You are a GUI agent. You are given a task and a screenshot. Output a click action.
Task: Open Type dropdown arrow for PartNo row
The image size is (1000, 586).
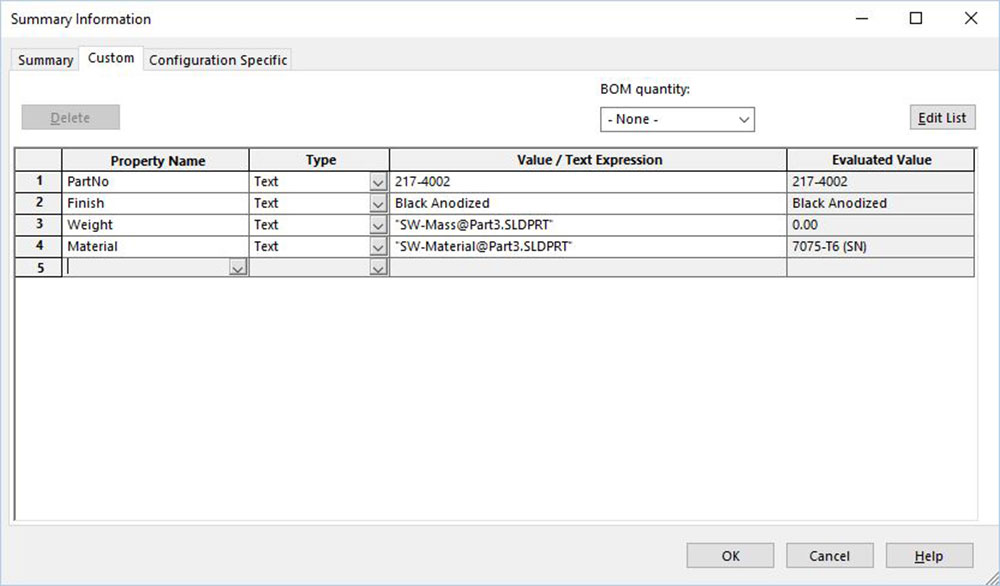click(x=377, y=183)
